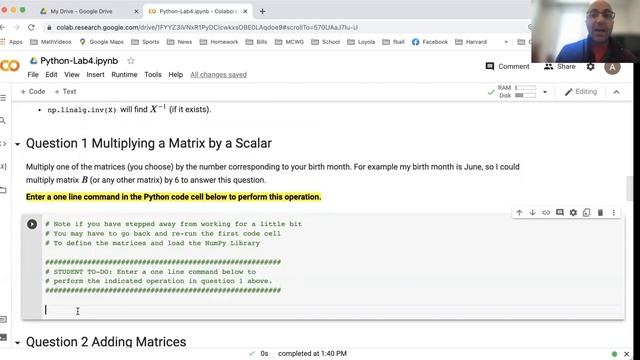The image size is (640, 360).
Task: Click the Colab CO logo
Action: pos(10,66)
